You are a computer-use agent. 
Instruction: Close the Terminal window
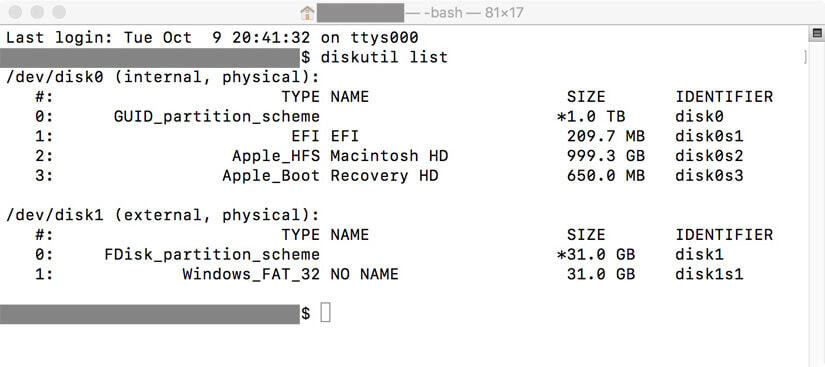pyautogui.click(x=16, y=12)
